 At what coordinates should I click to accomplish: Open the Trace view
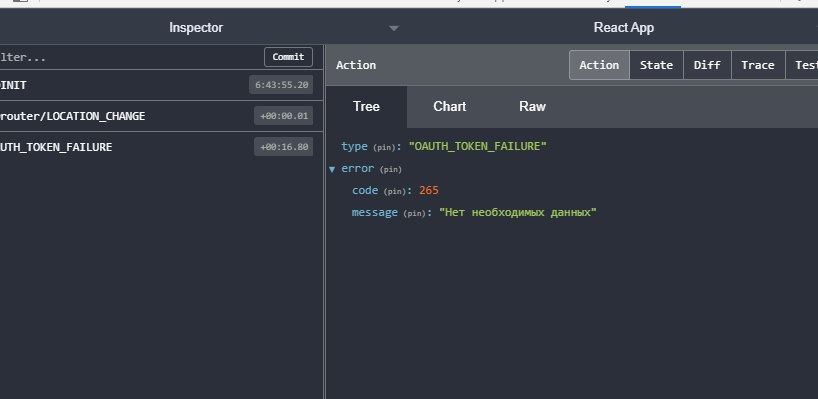click(757, 65)
